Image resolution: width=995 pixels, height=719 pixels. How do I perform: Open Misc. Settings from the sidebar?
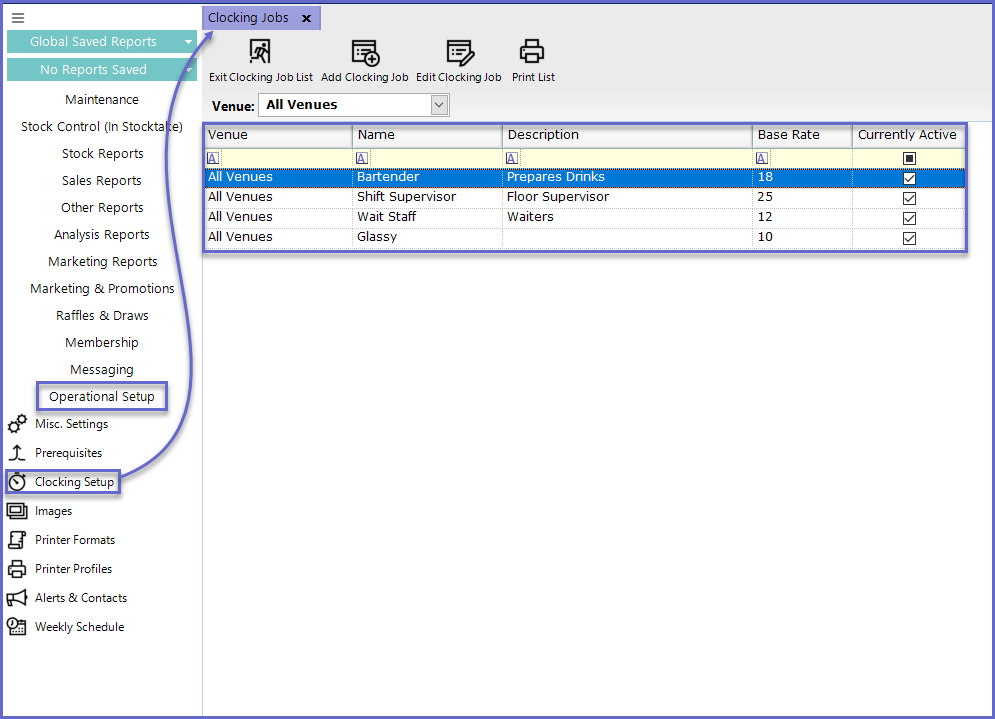(71, 424)
